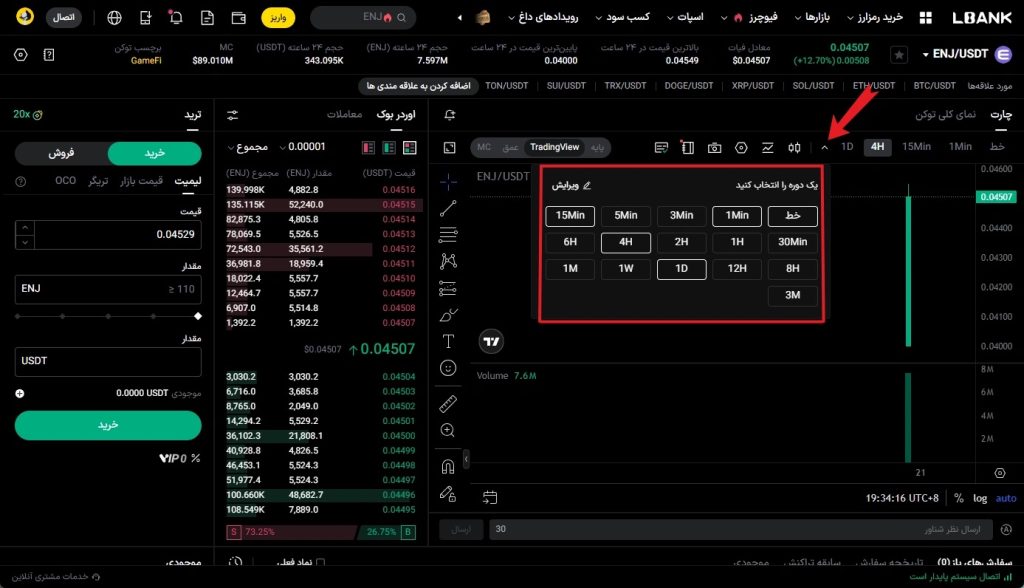Viewport: 1024px width, 588px height.
Task: Add ENJ/USDT to favorites with star
Action: (x=899, y=55)
